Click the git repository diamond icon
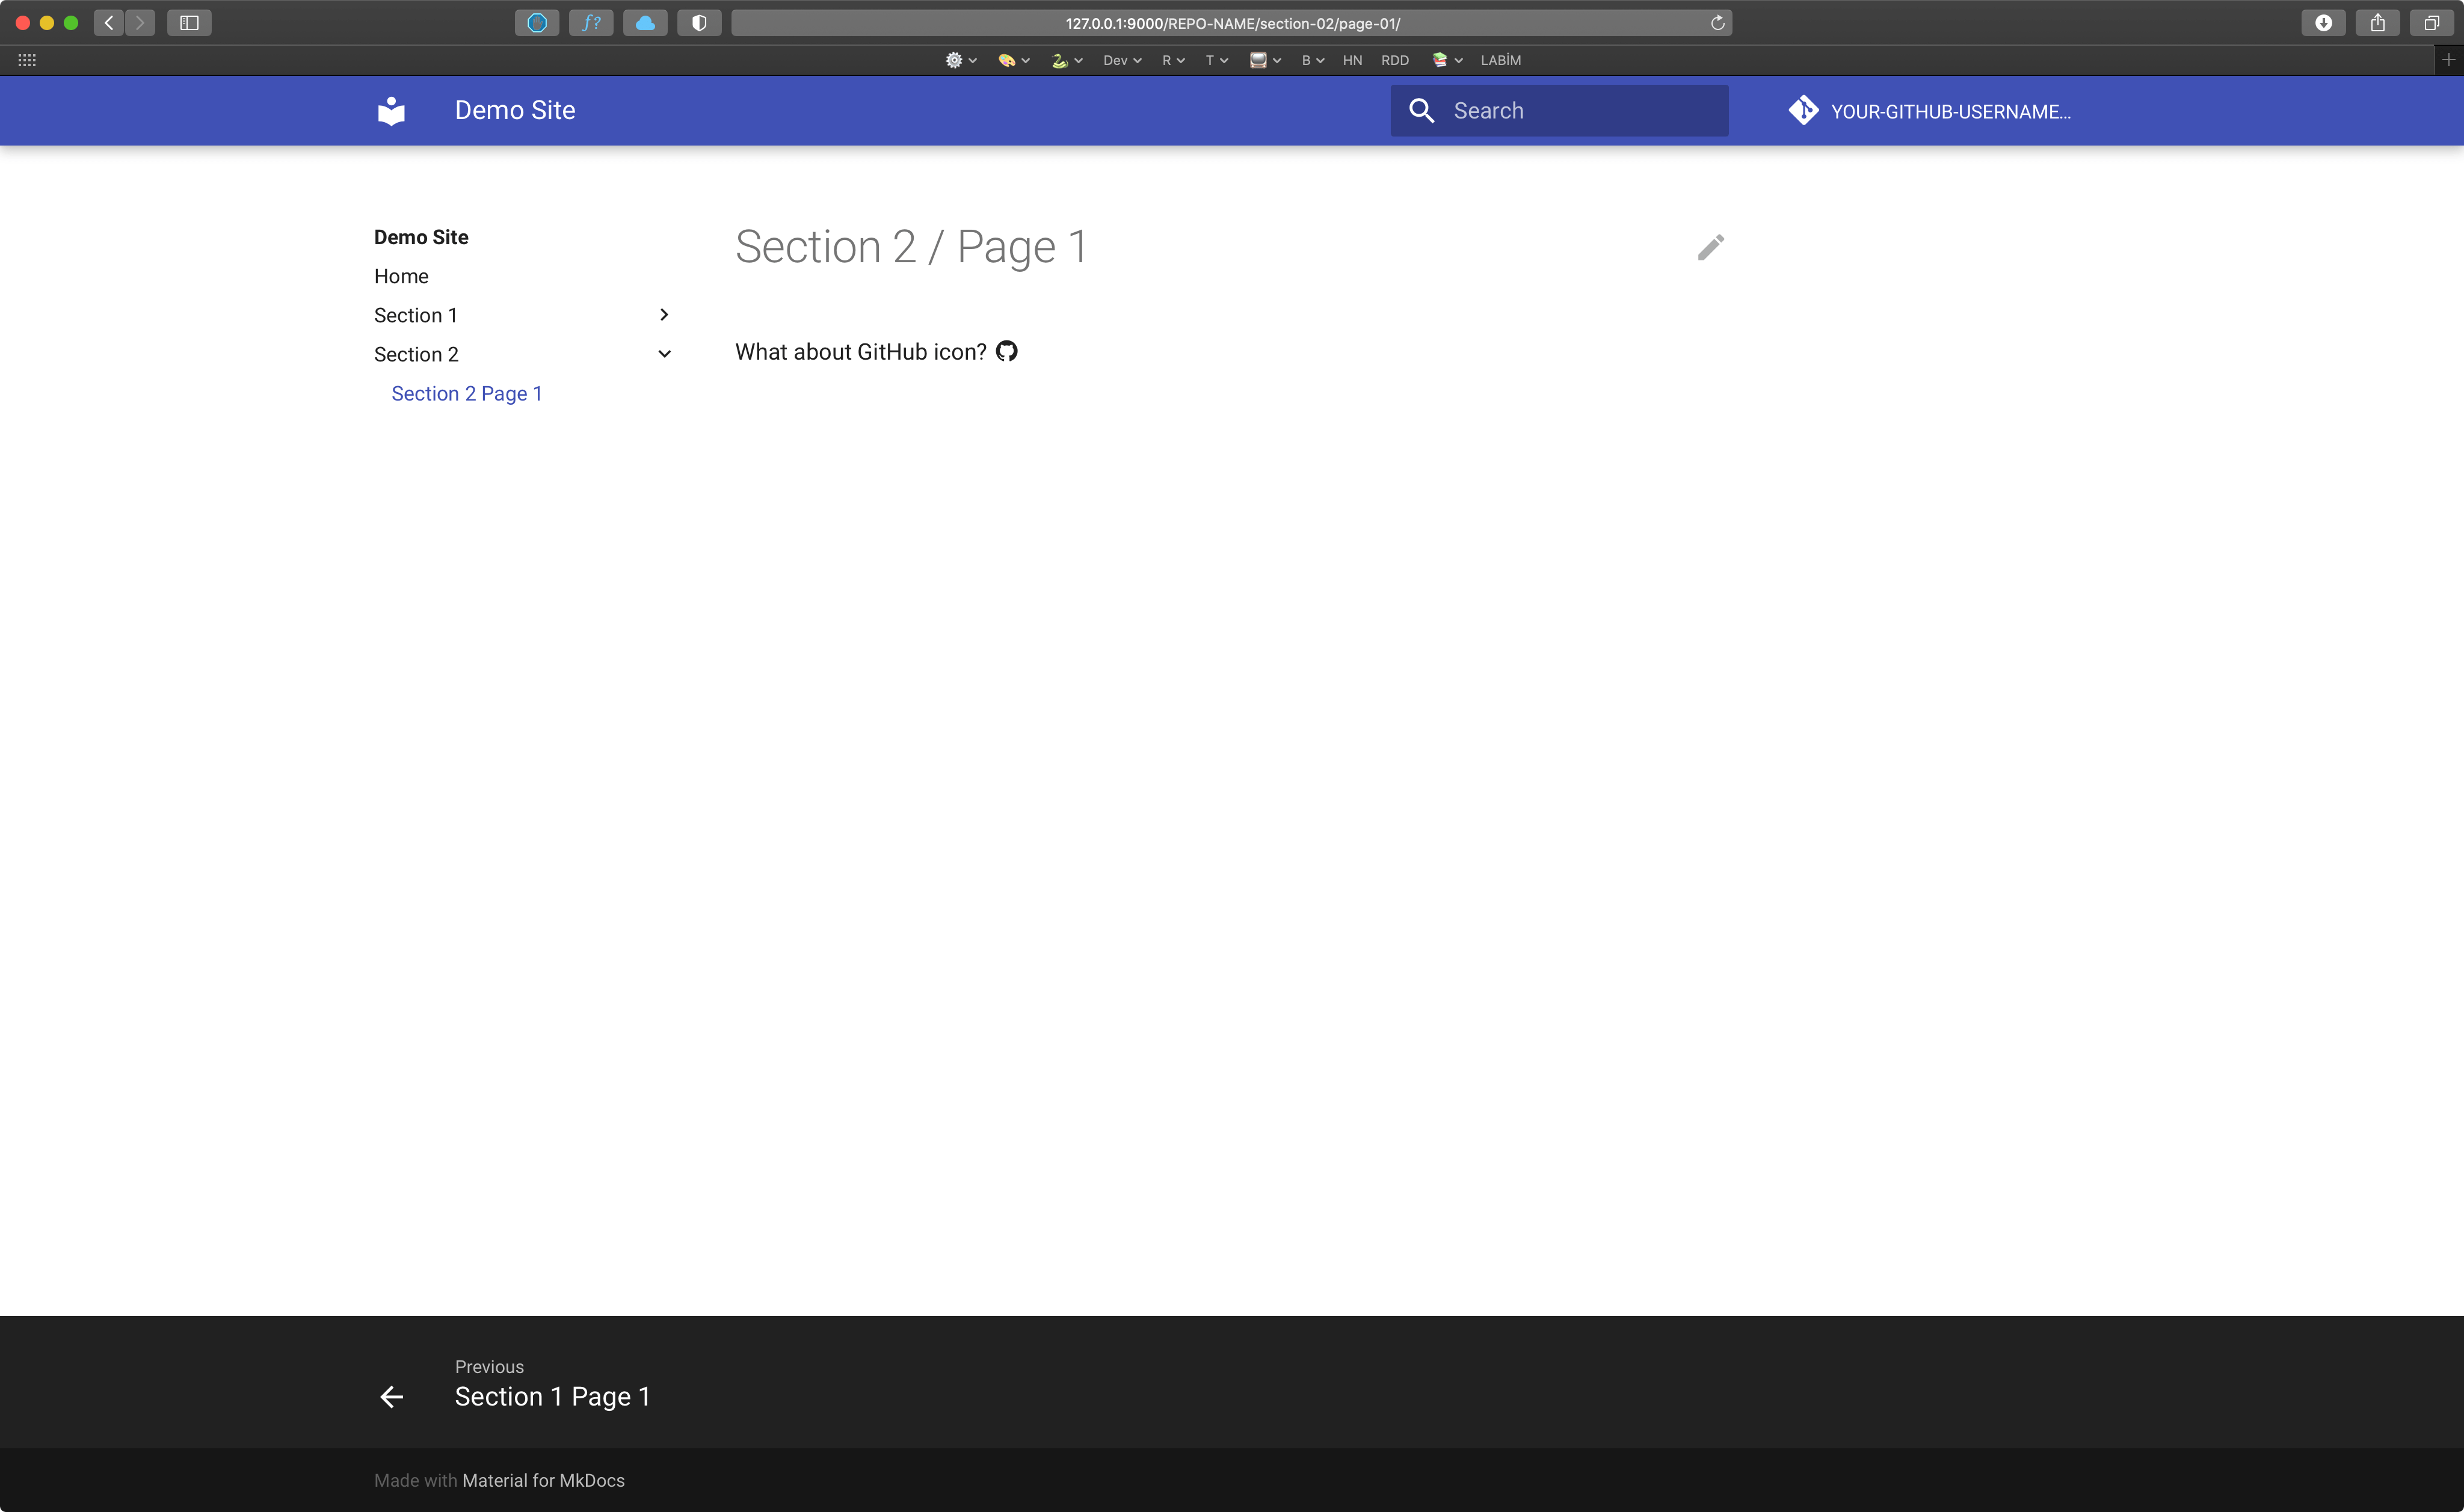This screenshot has height=1512, width=2464. [1803, 110]
